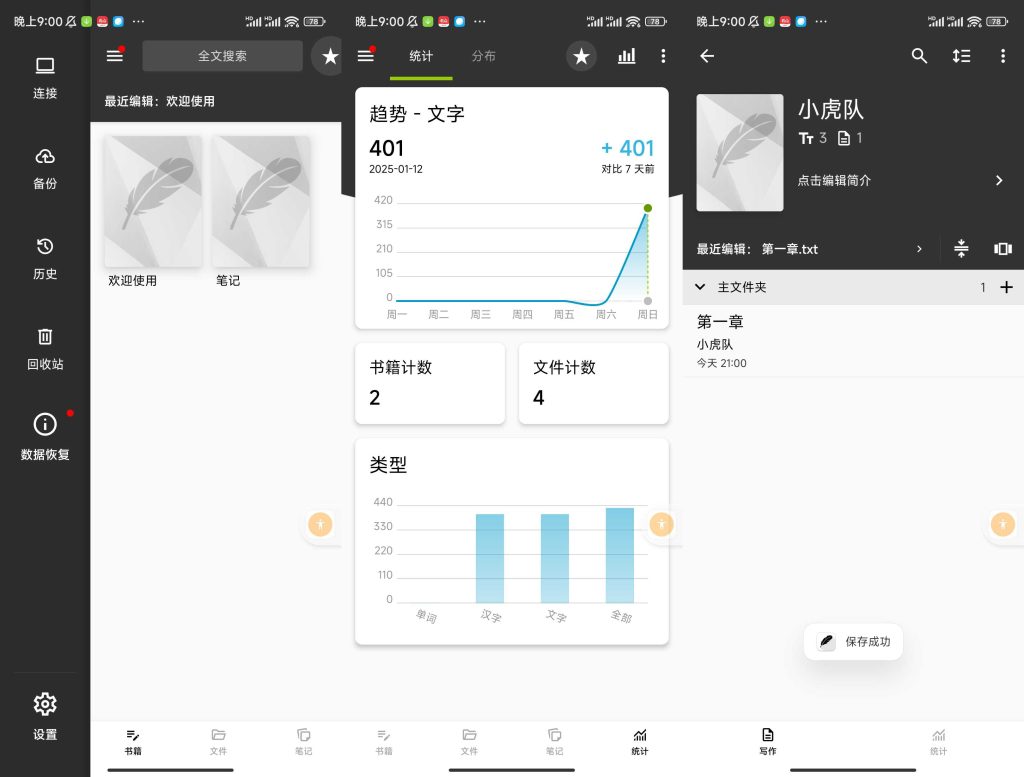
Task: Tap the search magnifier on 小虎队 screen
Action: coord(919,56)
